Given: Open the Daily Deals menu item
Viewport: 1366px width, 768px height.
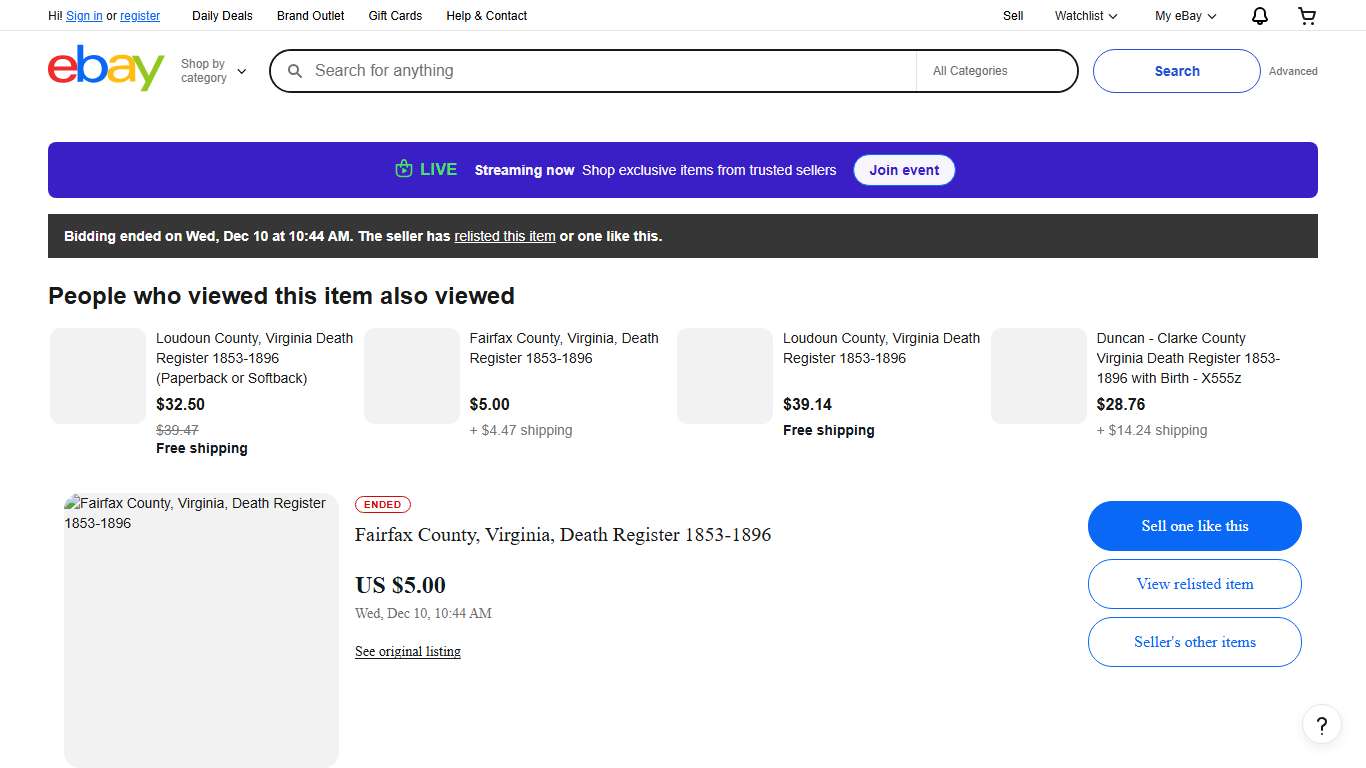Looking at the screenshot, I should coord(222,16).
